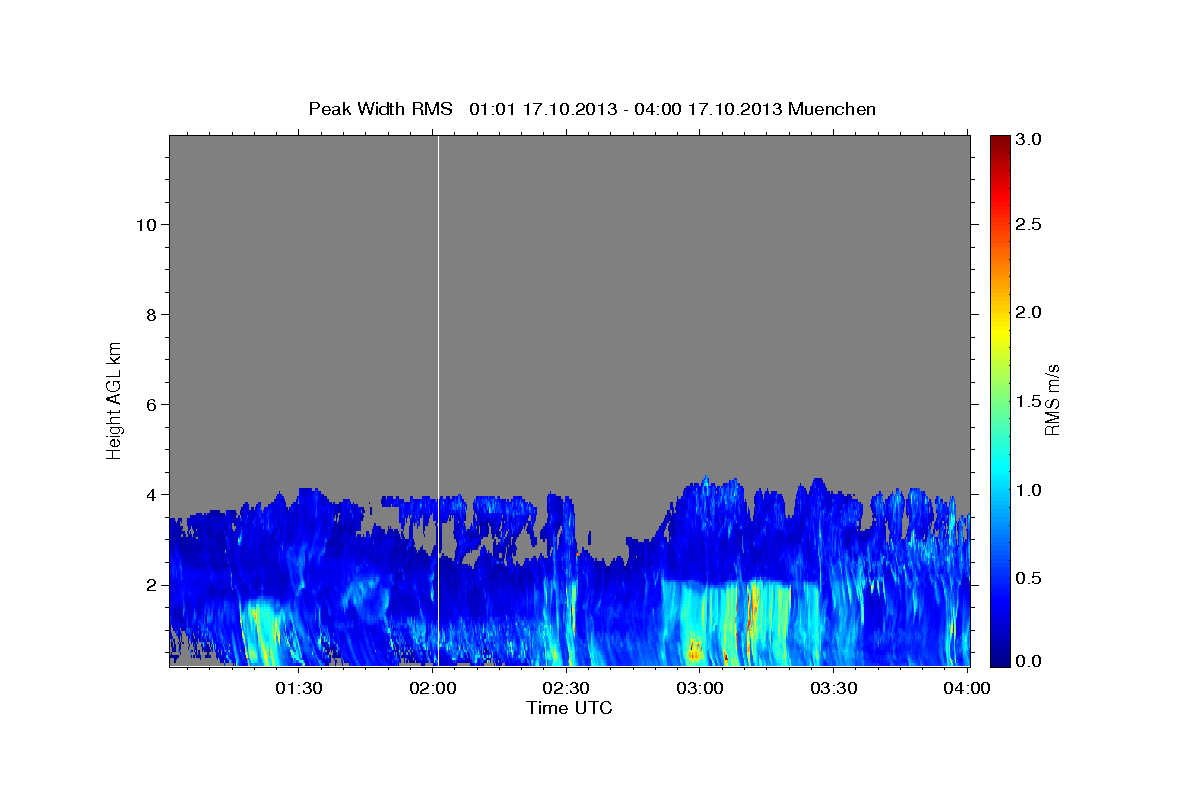
Task: Click the 'Height AGL km' axis label
Action: [x=115, y=399]
